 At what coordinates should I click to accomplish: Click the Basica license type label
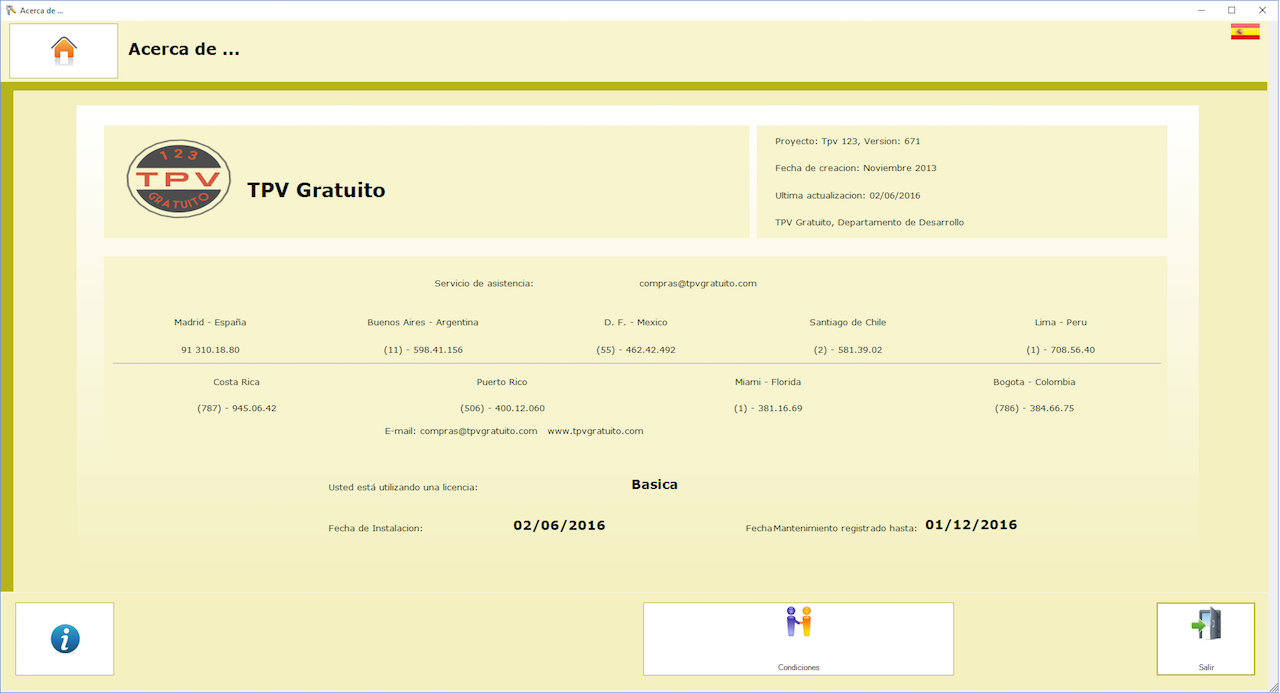pyautogui.click(x=654, y=484)
